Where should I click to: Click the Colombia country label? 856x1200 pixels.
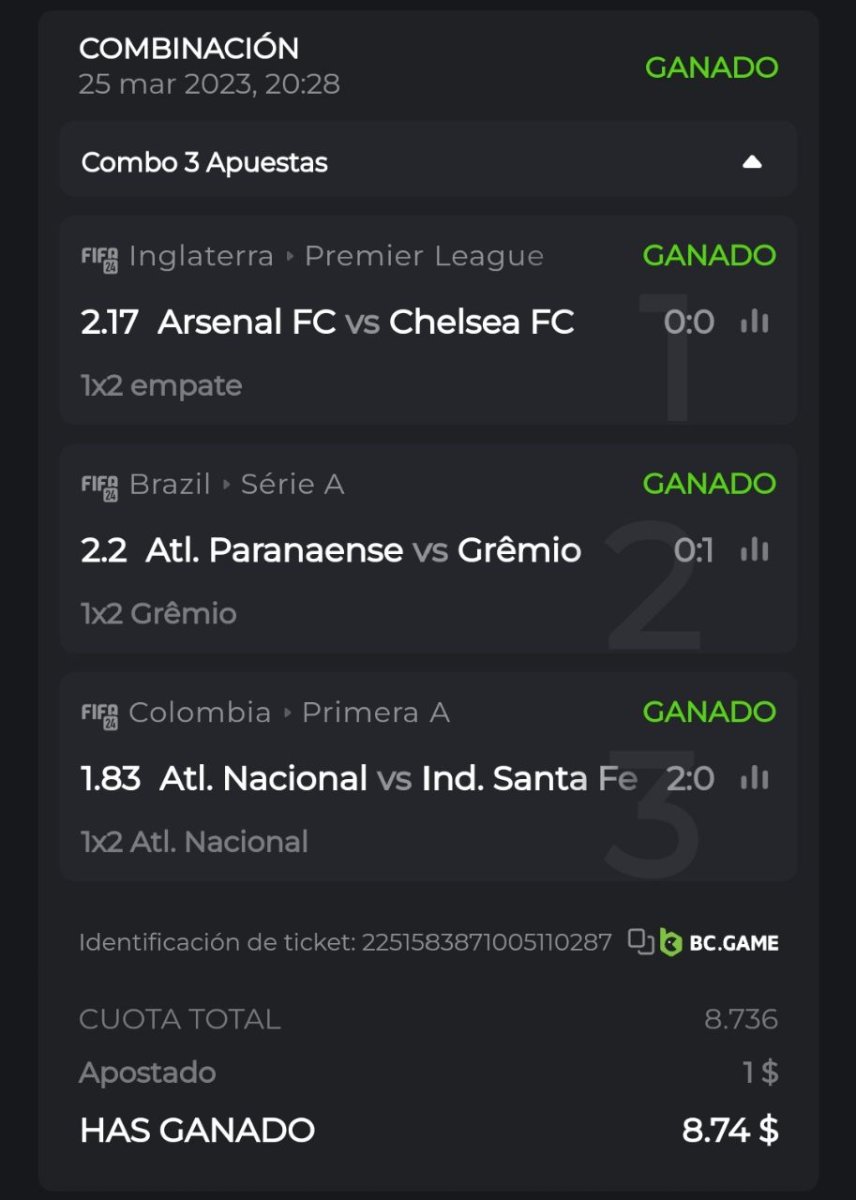click(200, 712)
